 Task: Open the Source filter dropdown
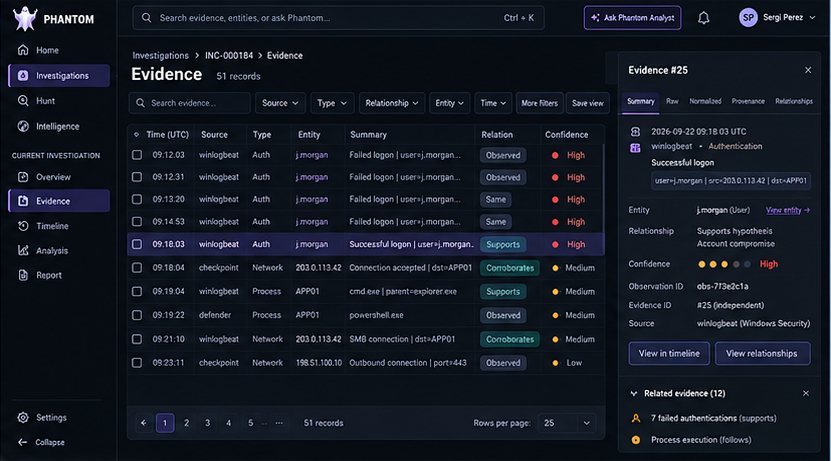click(x=280, y=103)
